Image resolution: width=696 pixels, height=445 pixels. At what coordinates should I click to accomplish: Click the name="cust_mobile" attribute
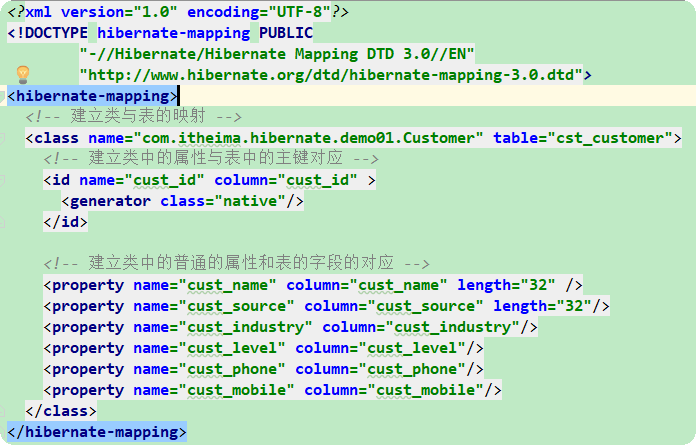[214, 390]
